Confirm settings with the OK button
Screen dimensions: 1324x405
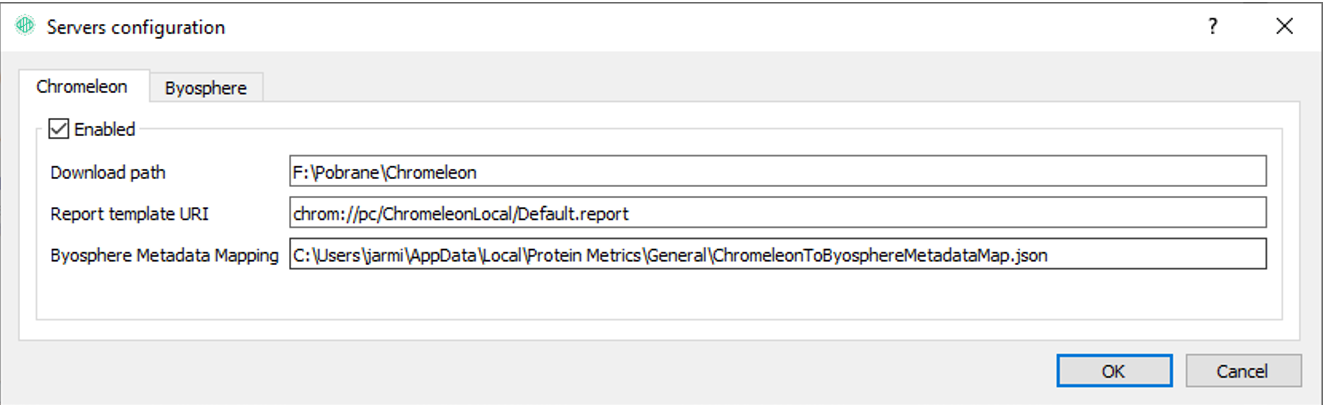pos(1114,371)
